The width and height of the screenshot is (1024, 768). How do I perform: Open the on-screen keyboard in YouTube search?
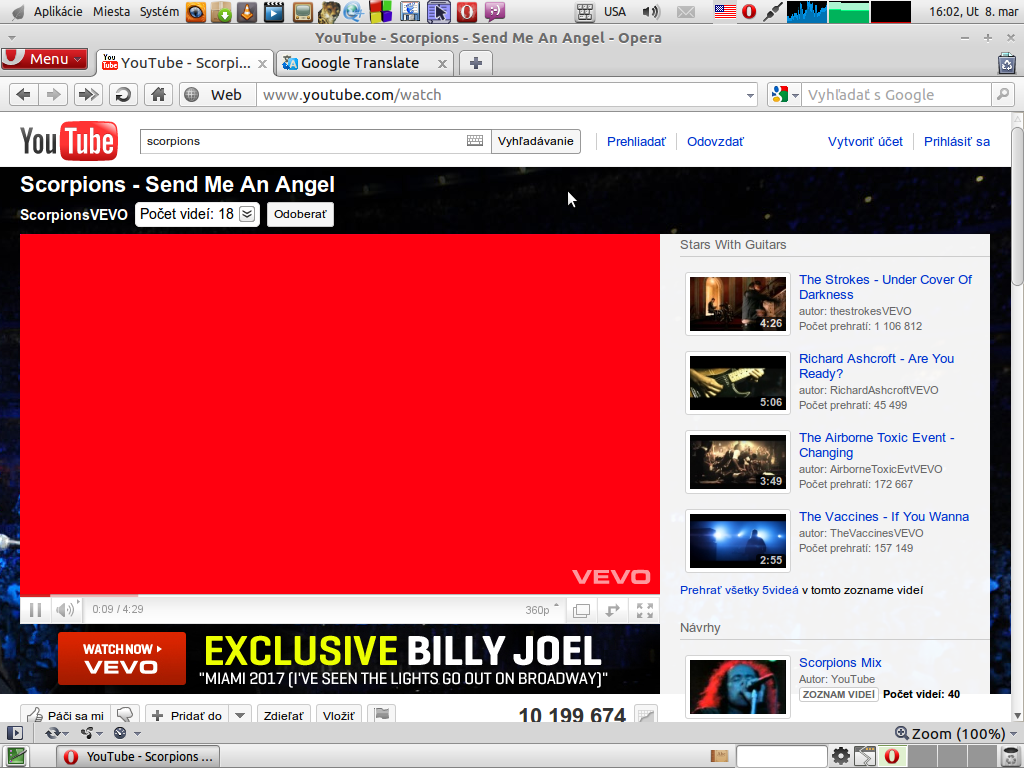[475, 140]
